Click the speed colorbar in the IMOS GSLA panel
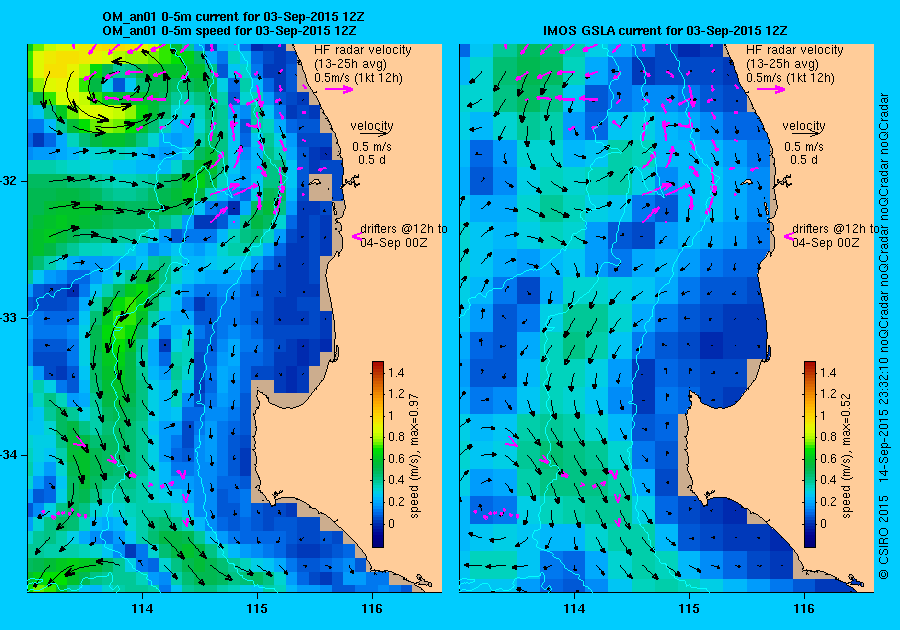The image size is (900, 630). click(810, 454)
